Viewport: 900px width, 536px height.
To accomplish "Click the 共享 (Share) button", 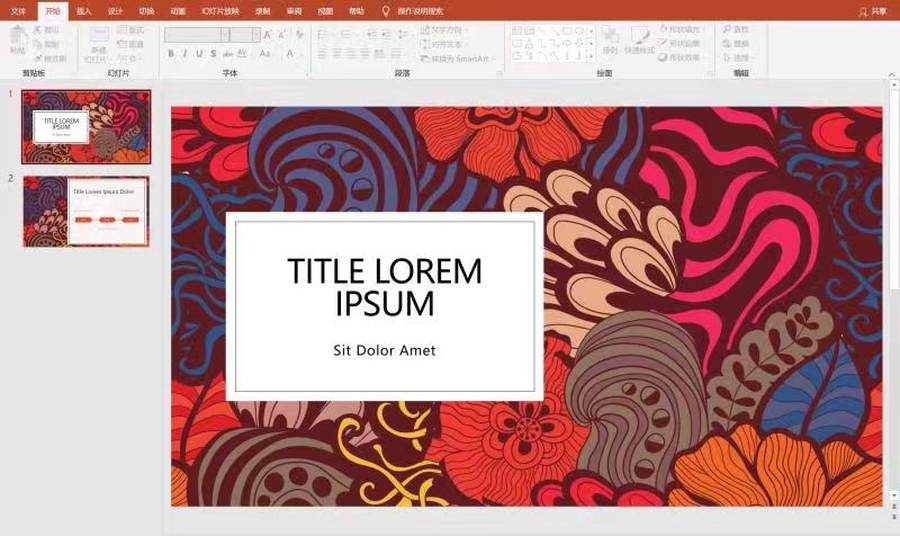I will click(x=872, y=11).
